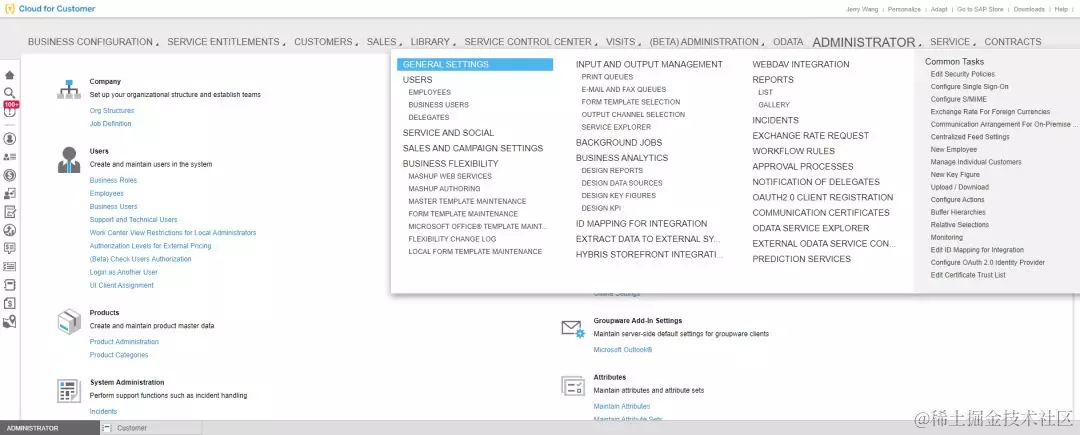Open the Maintain Attributes link
1080x435 pixels.
(x=622, y=407)
